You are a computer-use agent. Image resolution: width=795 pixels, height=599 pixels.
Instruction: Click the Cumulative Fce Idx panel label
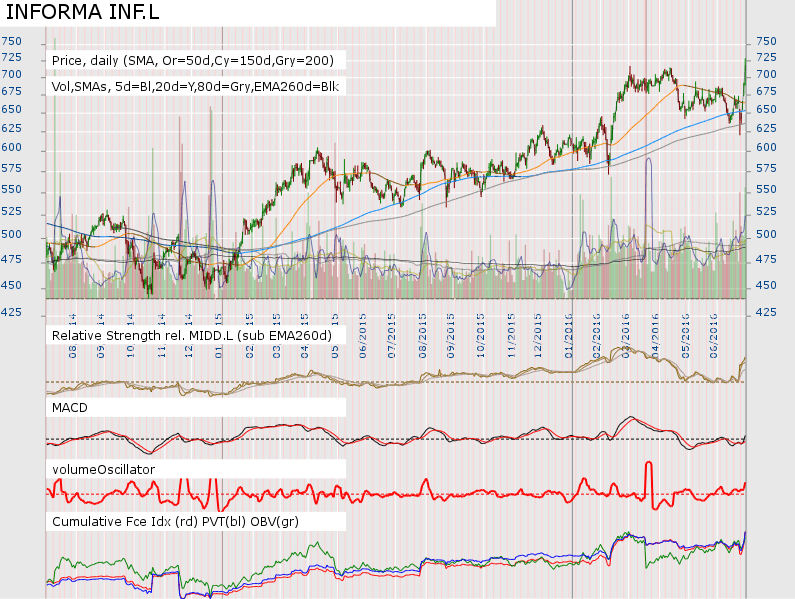175,522
